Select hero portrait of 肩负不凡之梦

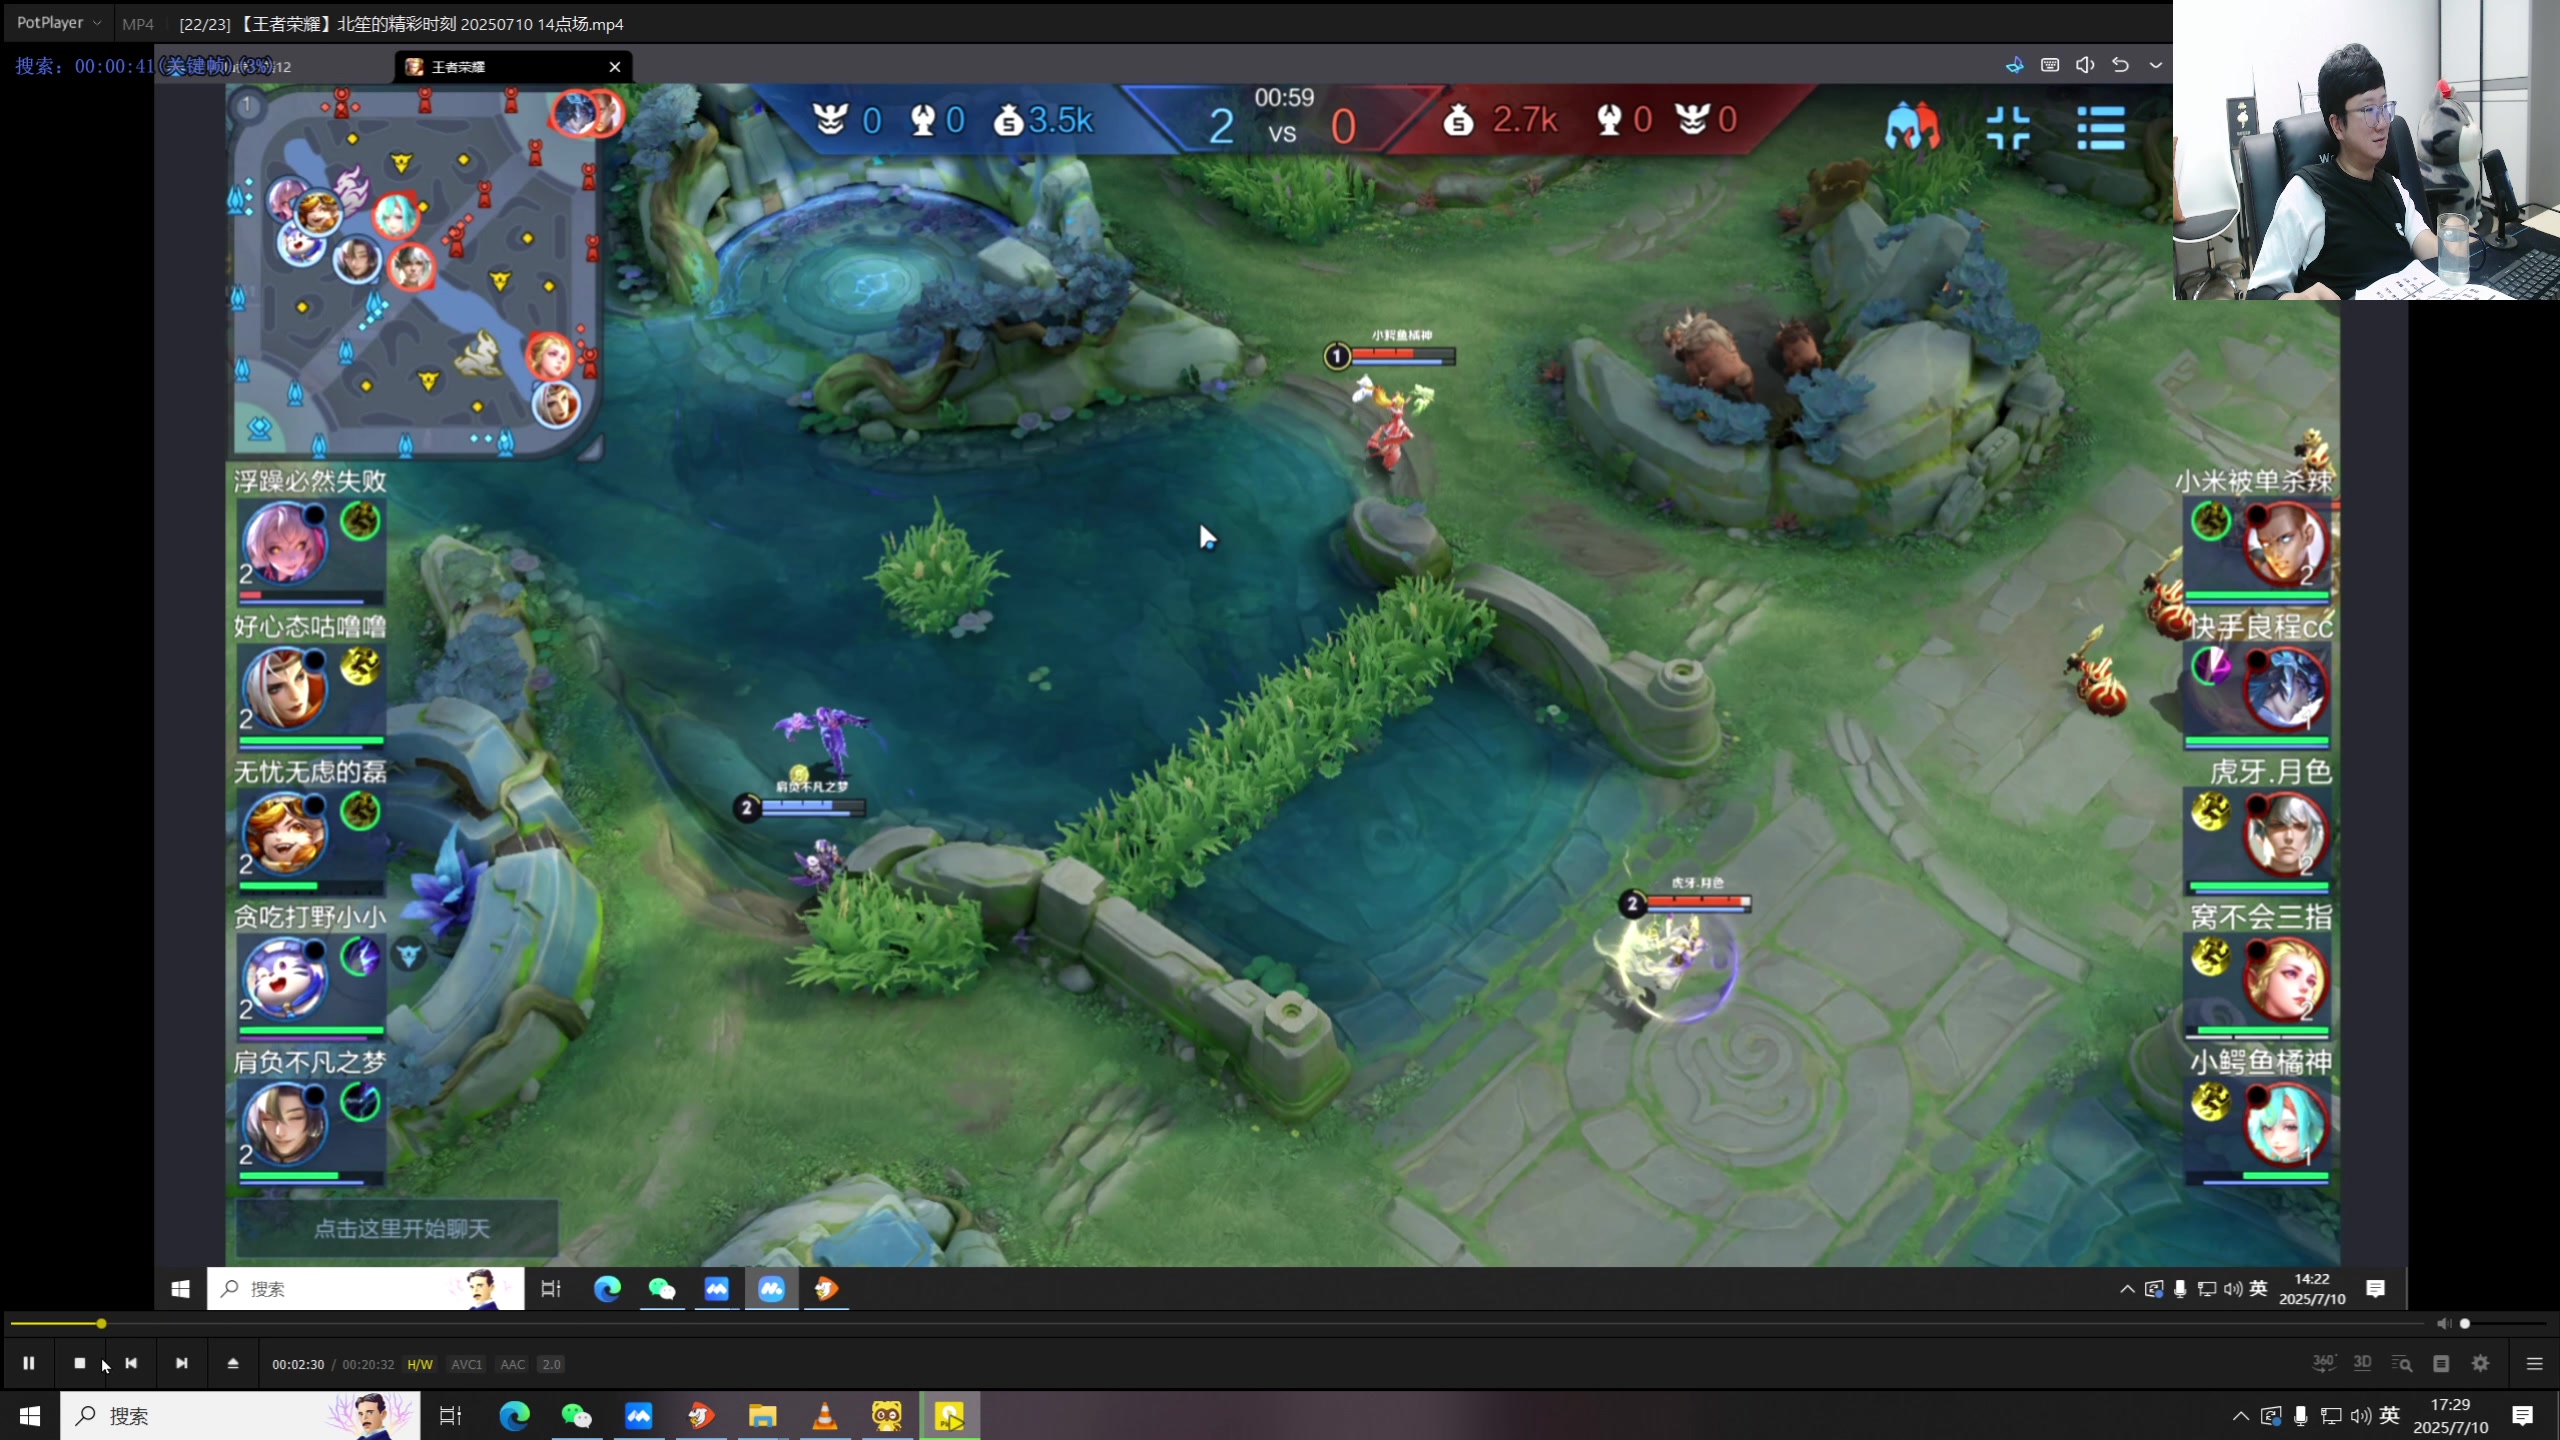(285, 1123)
